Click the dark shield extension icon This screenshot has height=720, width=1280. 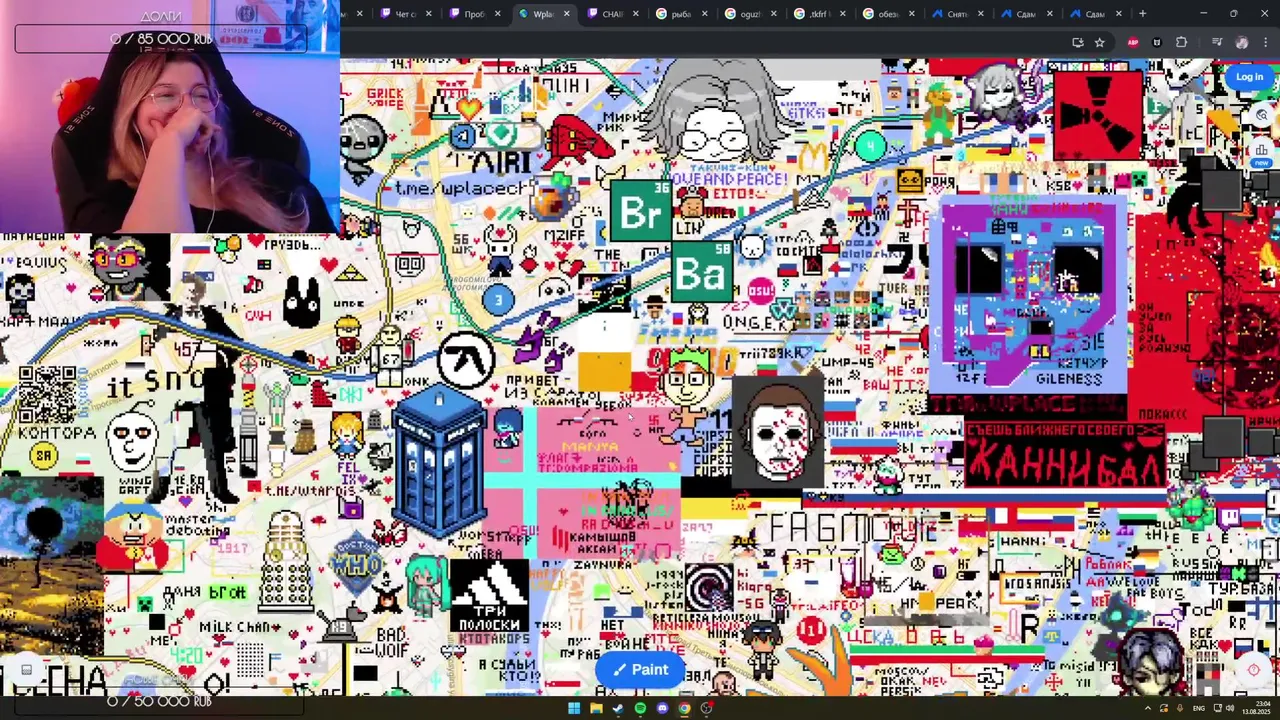[1157, 42]
